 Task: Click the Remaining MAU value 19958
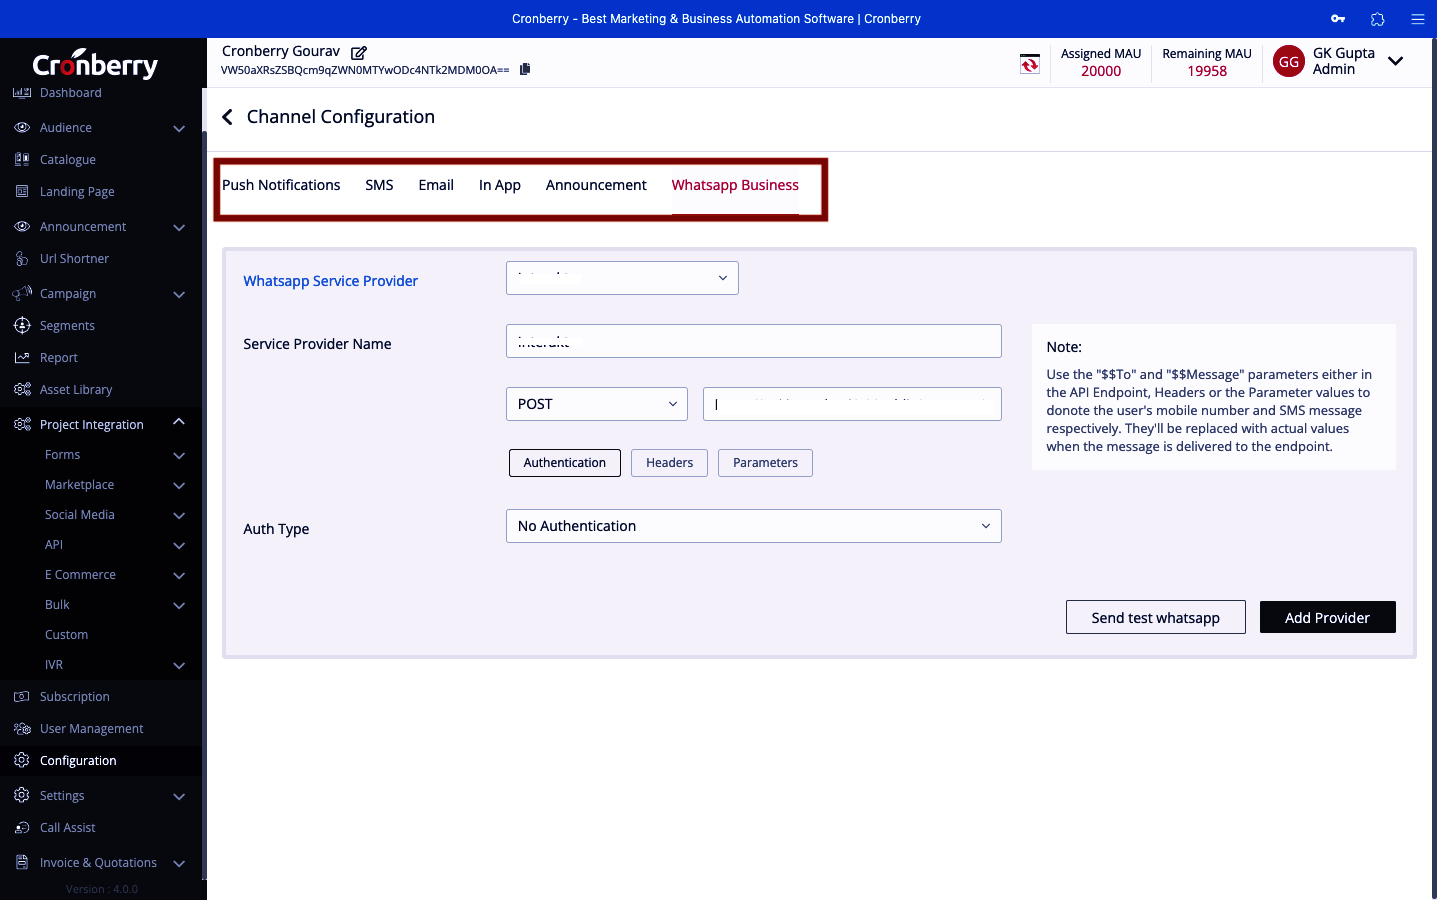(1207, 71)
